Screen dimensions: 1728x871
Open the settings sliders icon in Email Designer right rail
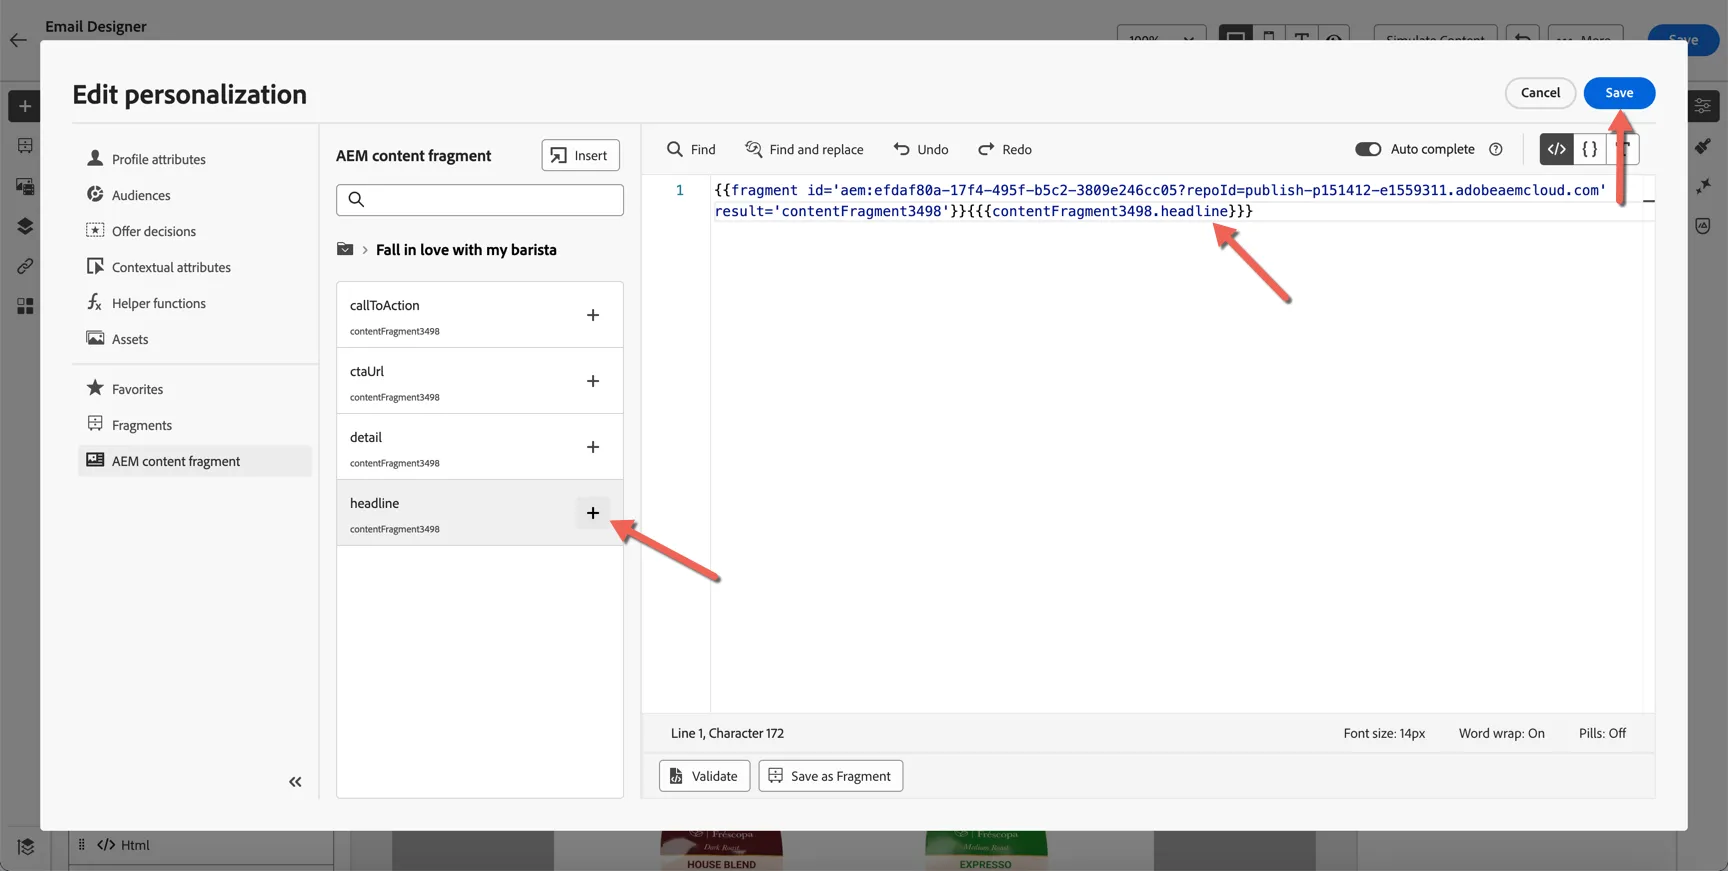tap(1702, 106)
